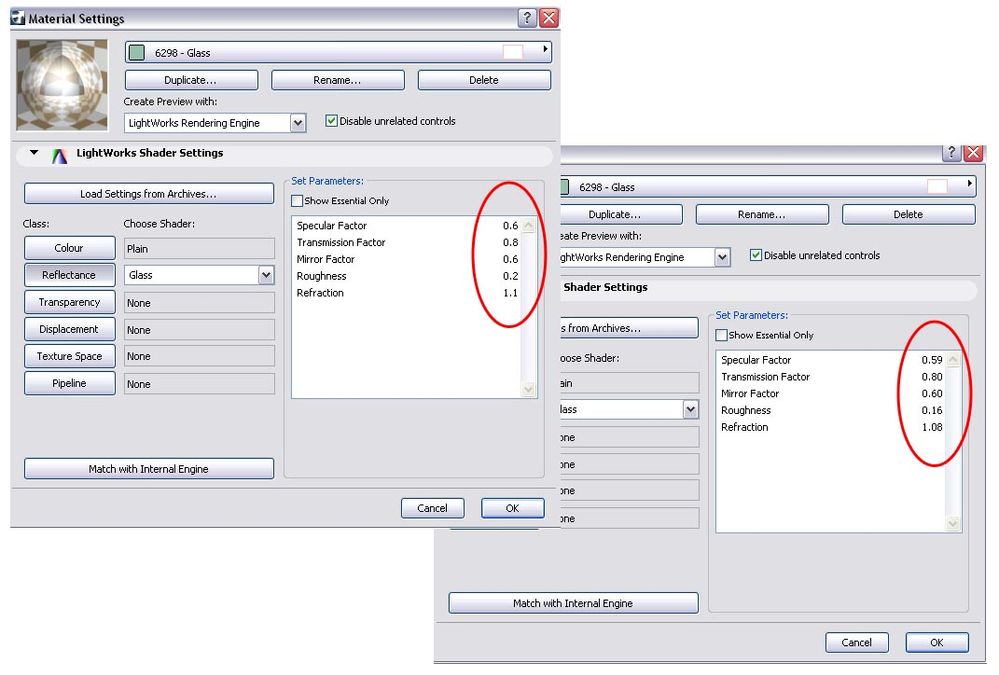Click Rename to rename the material
999x675 pixels.
tap(337, 80)
